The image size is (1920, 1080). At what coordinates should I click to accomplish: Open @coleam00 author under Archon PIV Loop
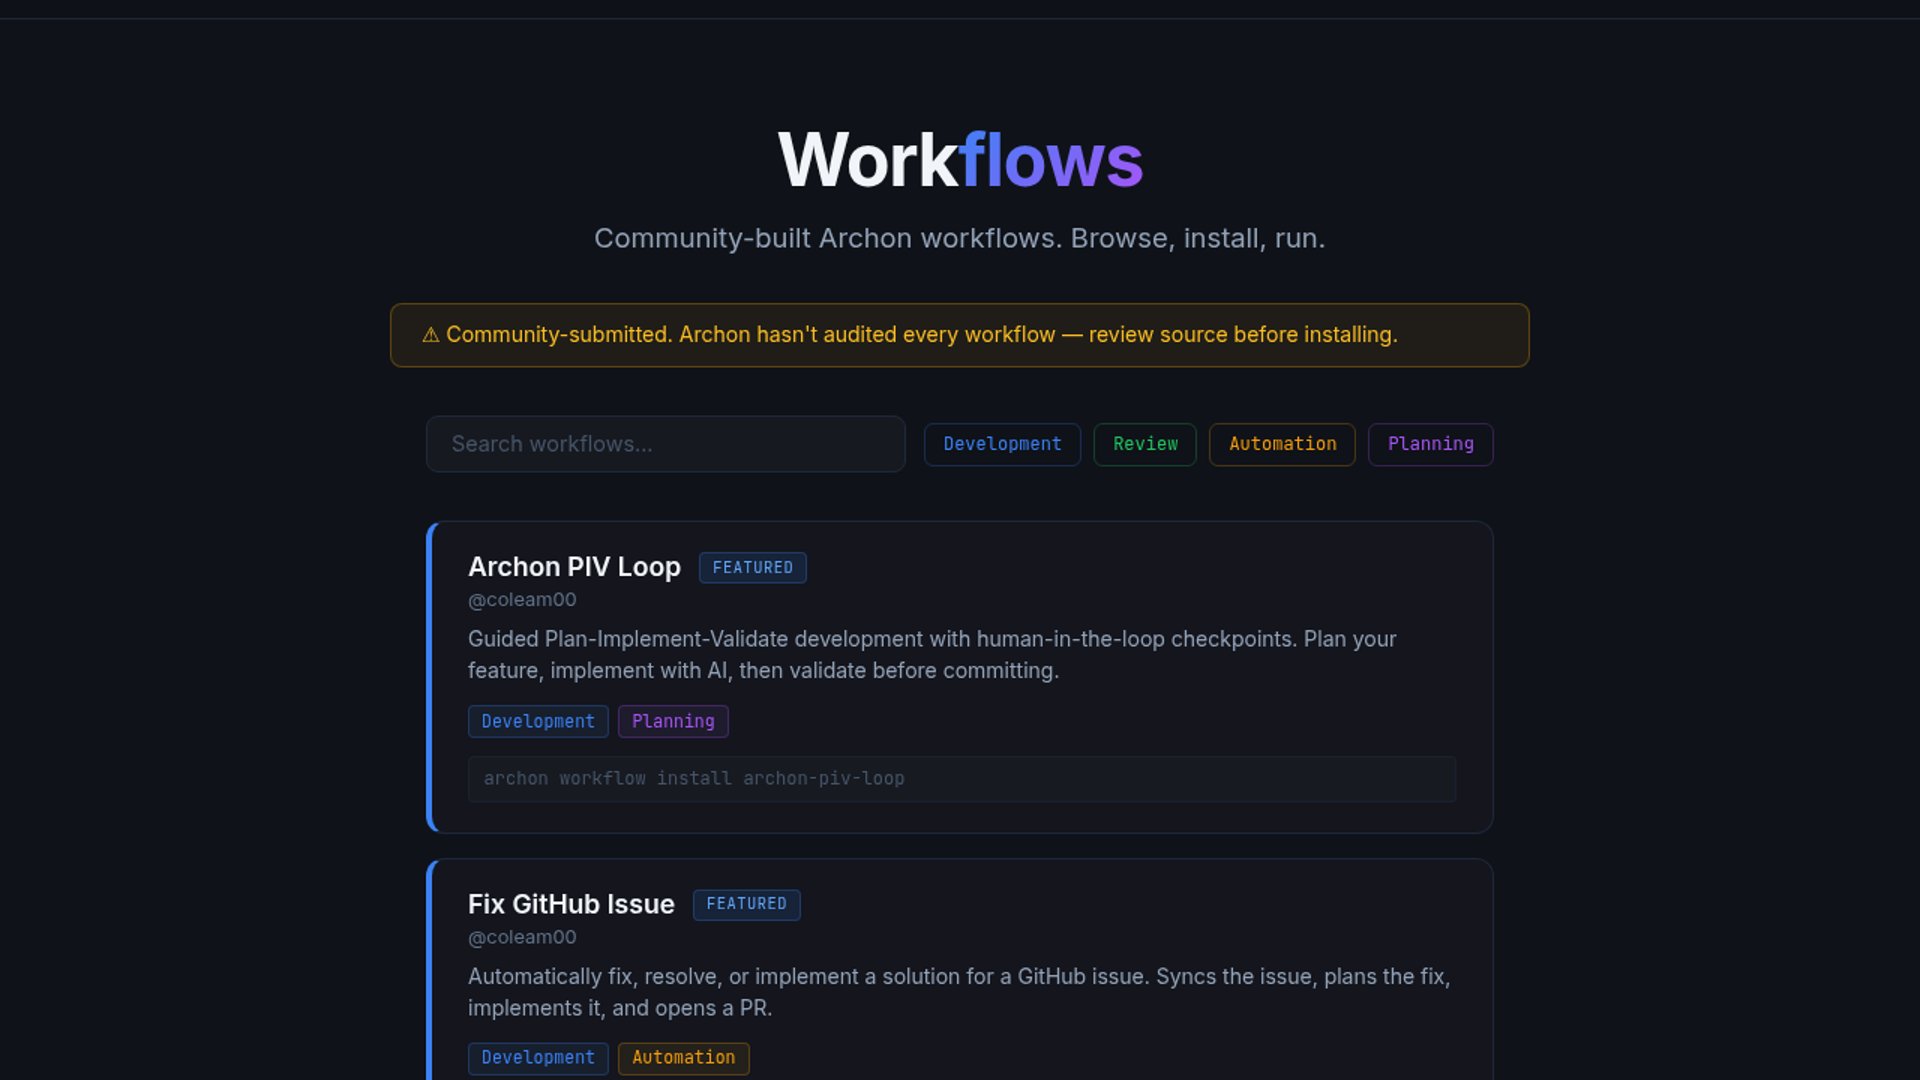click(522, 600)
